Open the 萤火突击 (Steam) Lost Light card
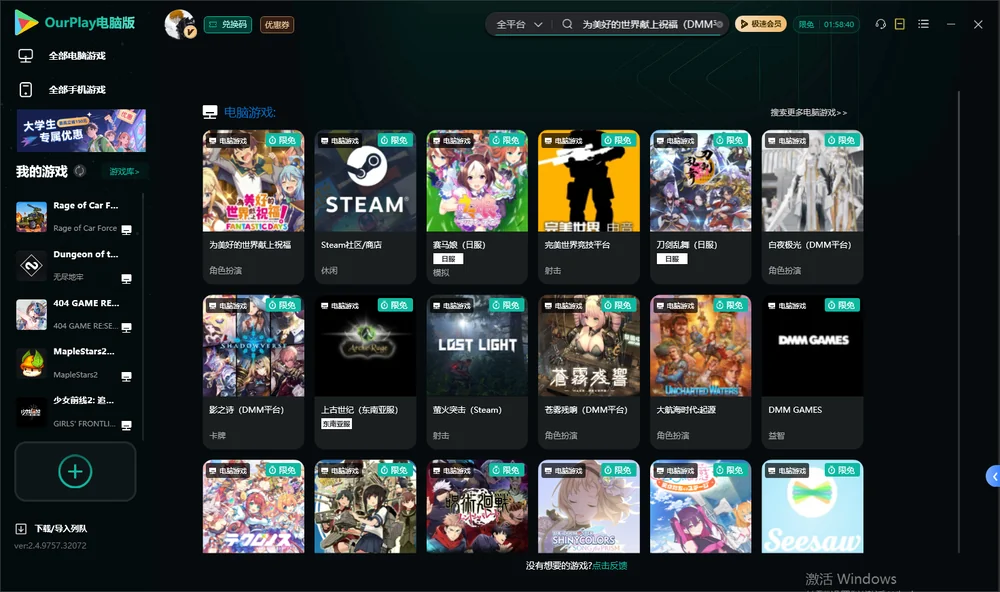Image resolution: width=1000 pixels, height=592 pixels. coord(477,372)
